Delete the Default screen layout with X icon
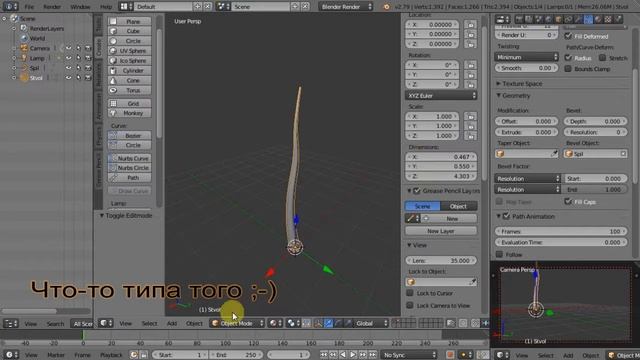The image size is (640, 360). click(x=207, y=7)
